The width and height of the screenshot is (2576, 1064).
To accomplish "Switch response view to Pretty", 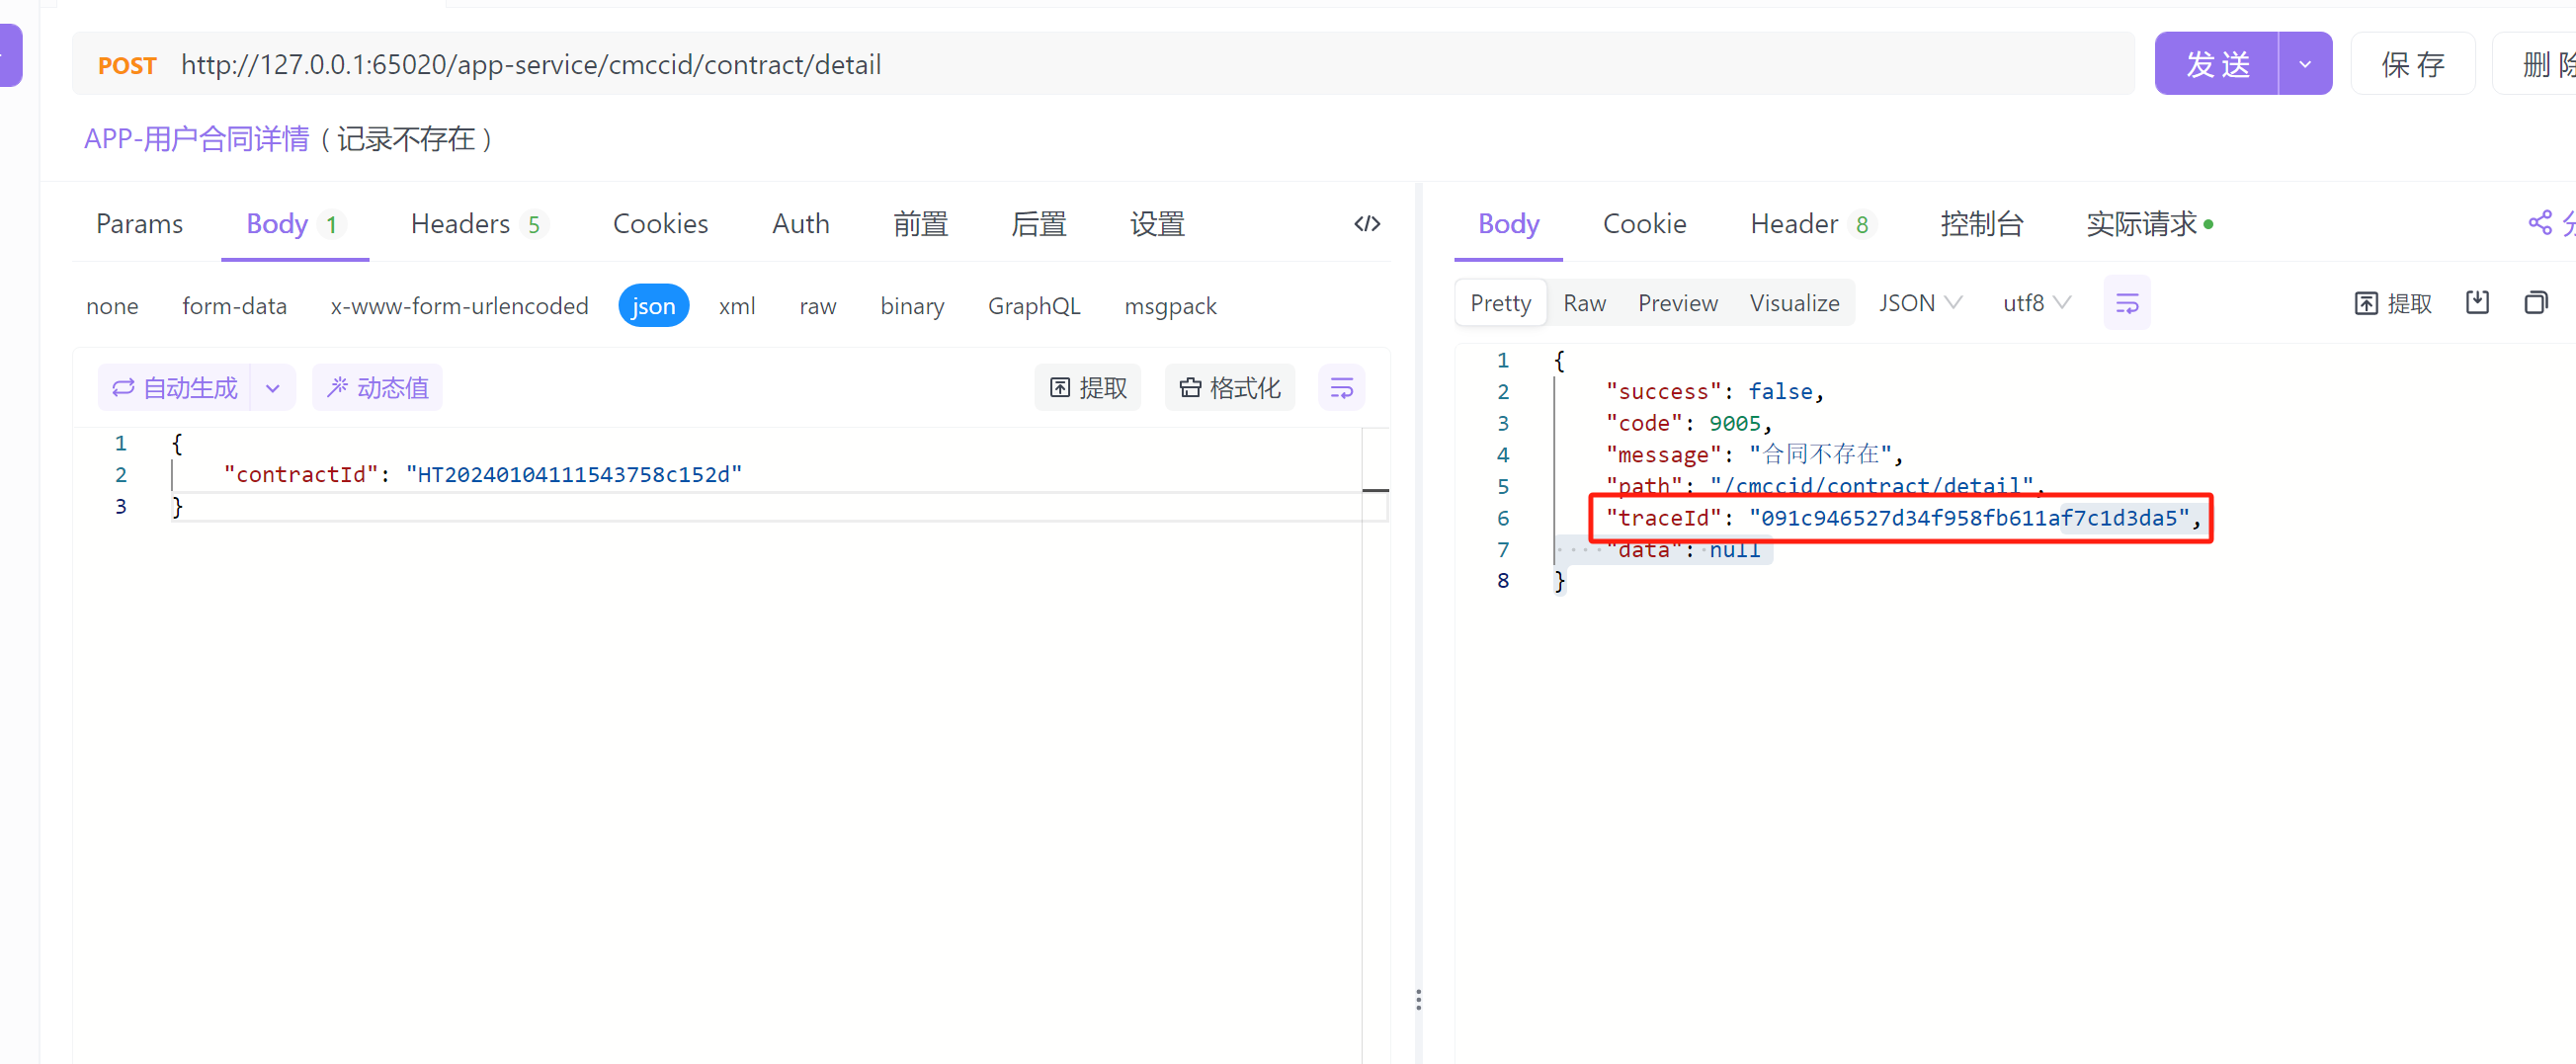I will (x=1501, y=303).
